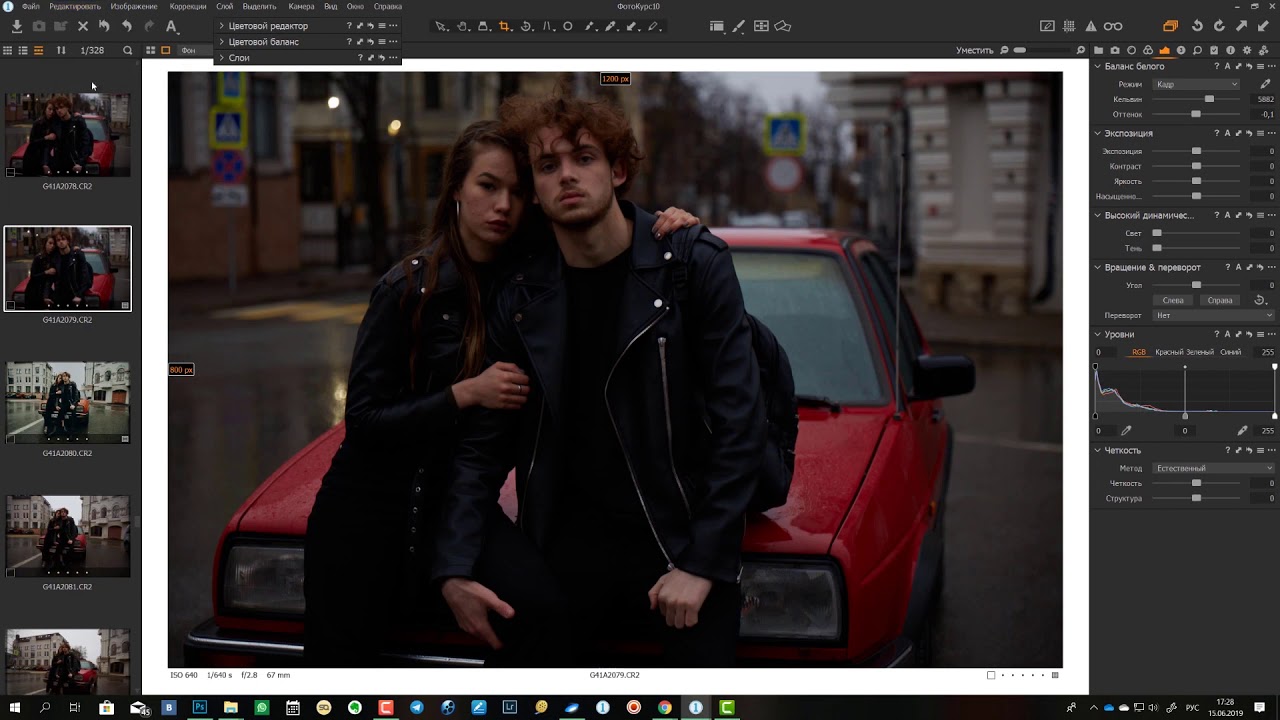Select thumbnail G41A2080.CR2

pyautogui.click(x=67, y=402)
